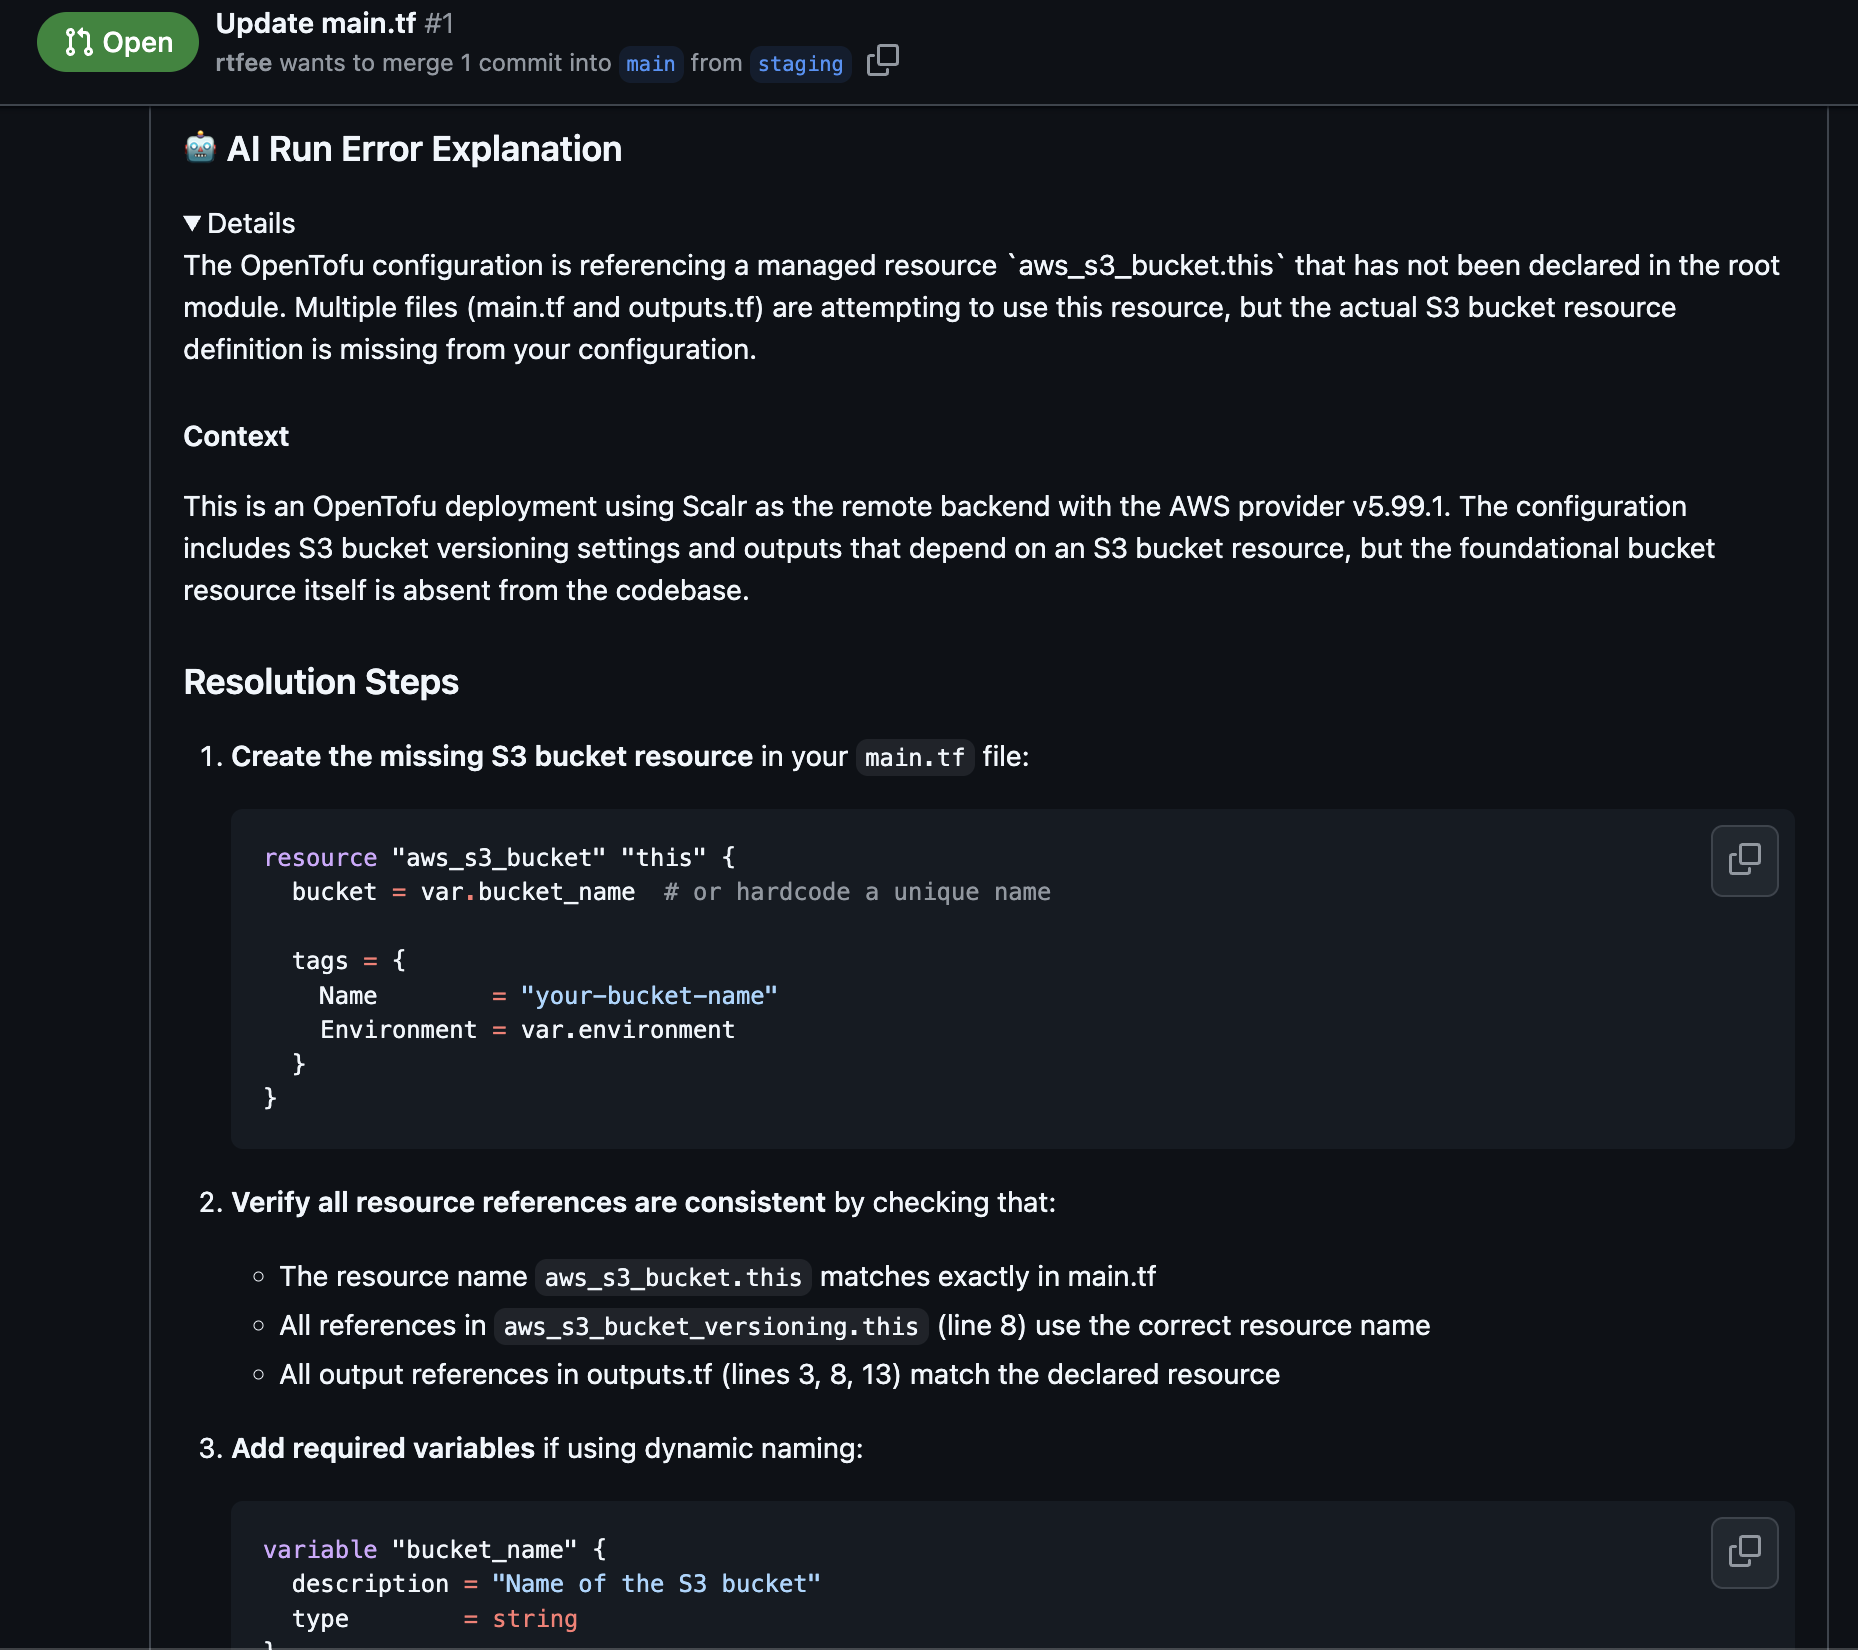Click the #1 pull request number

tap(439, 22)
